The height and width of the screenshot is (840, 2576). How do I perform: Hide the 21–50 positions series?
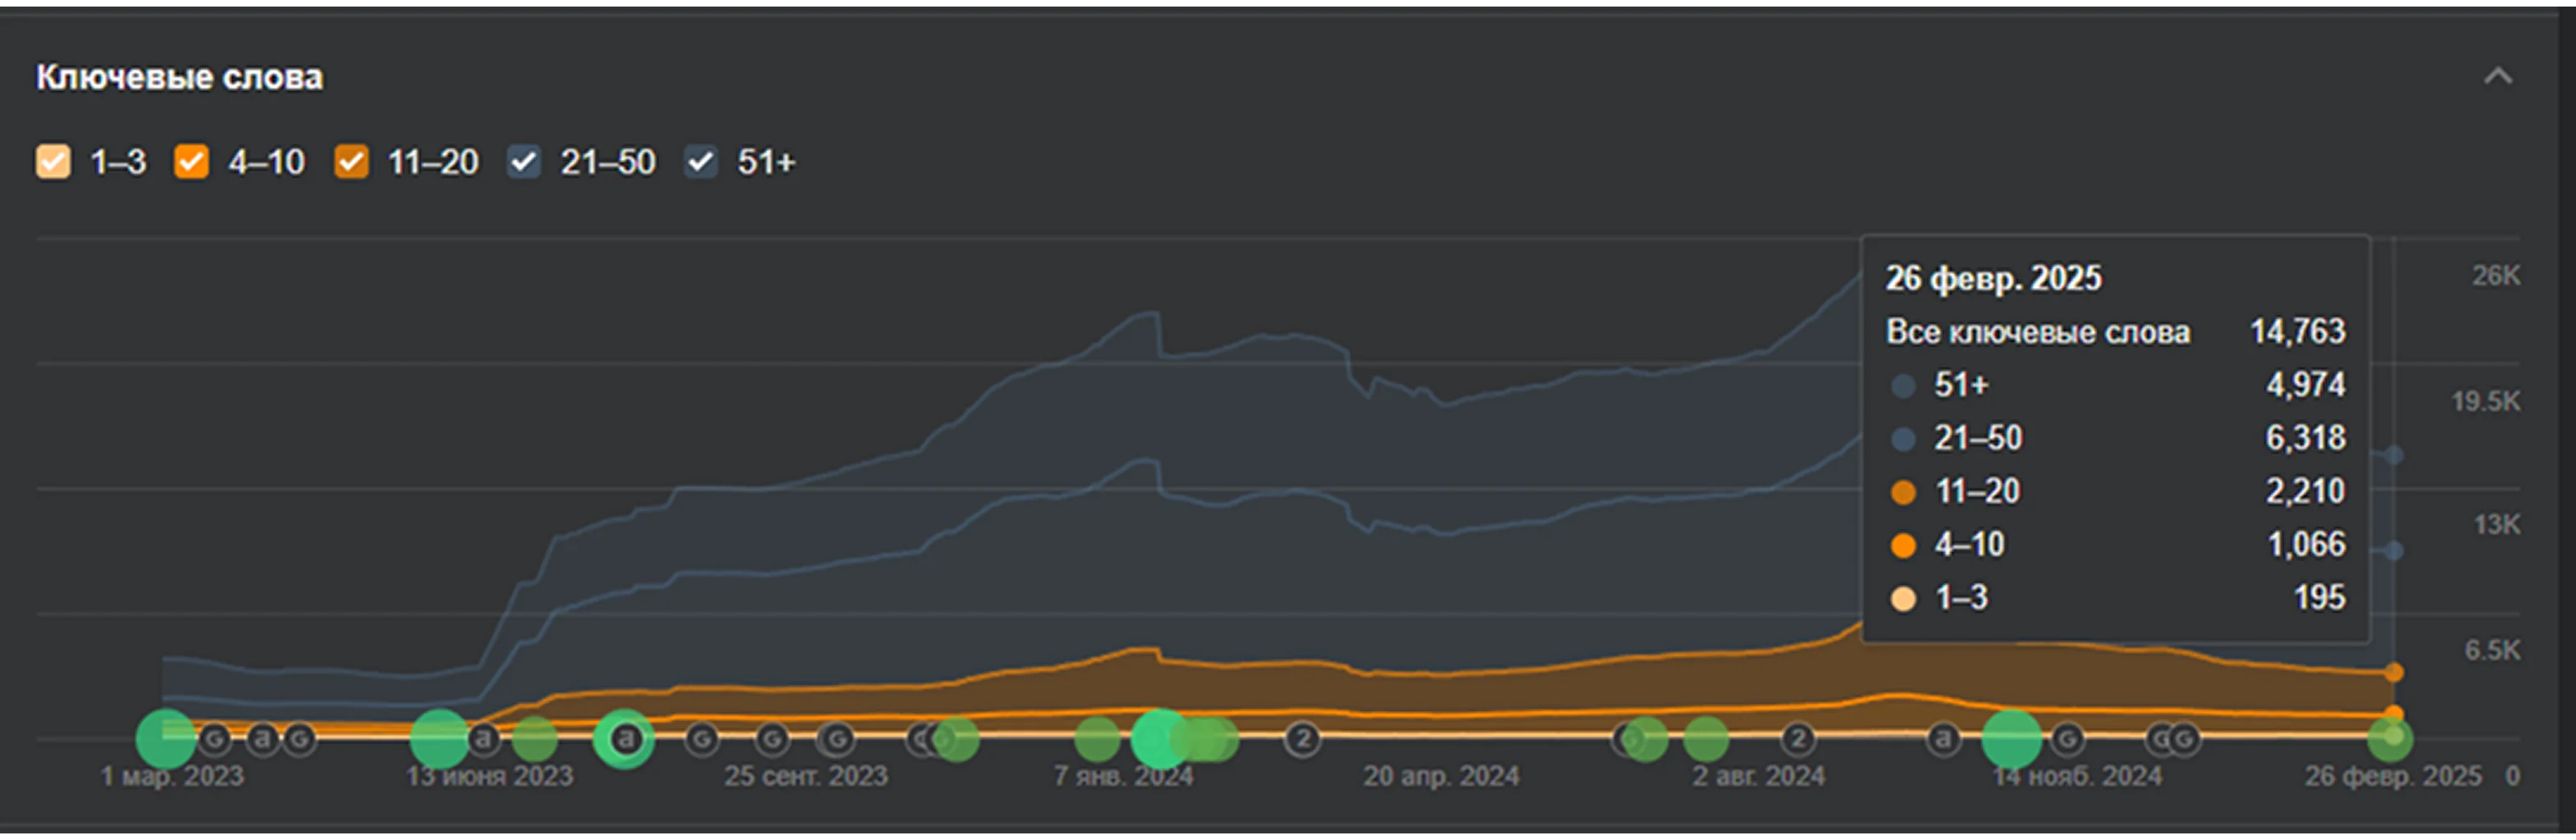click(524, 161)
